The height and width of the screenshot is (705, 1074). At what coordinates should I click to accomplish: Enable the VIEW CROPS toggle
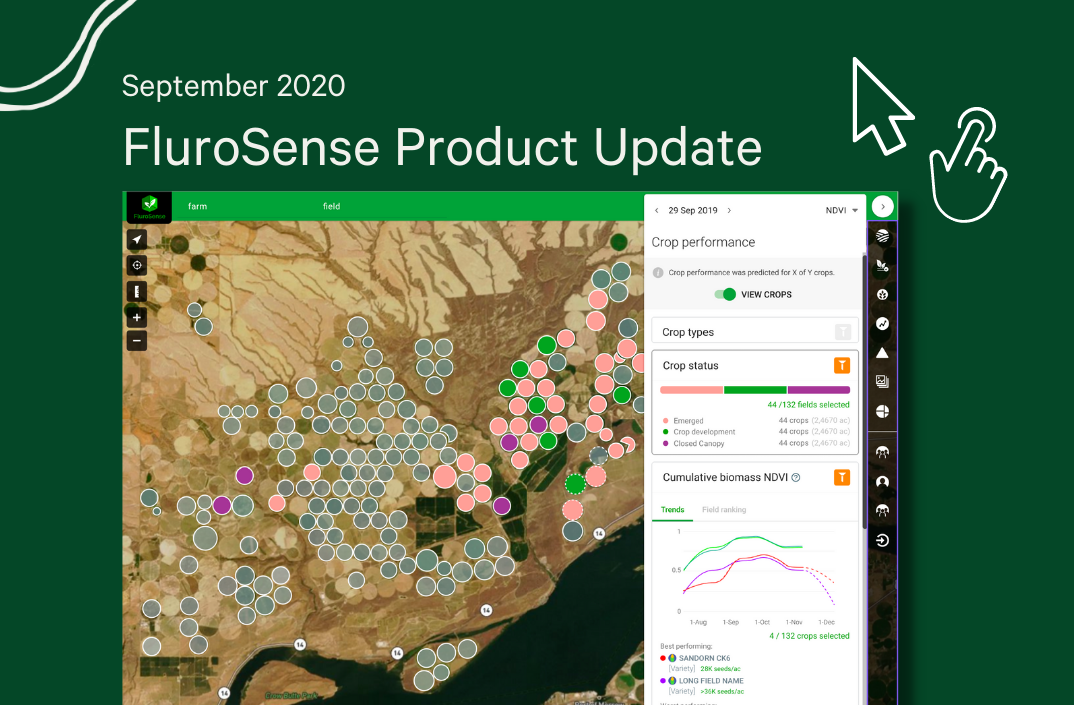click(x=727, y=294)
